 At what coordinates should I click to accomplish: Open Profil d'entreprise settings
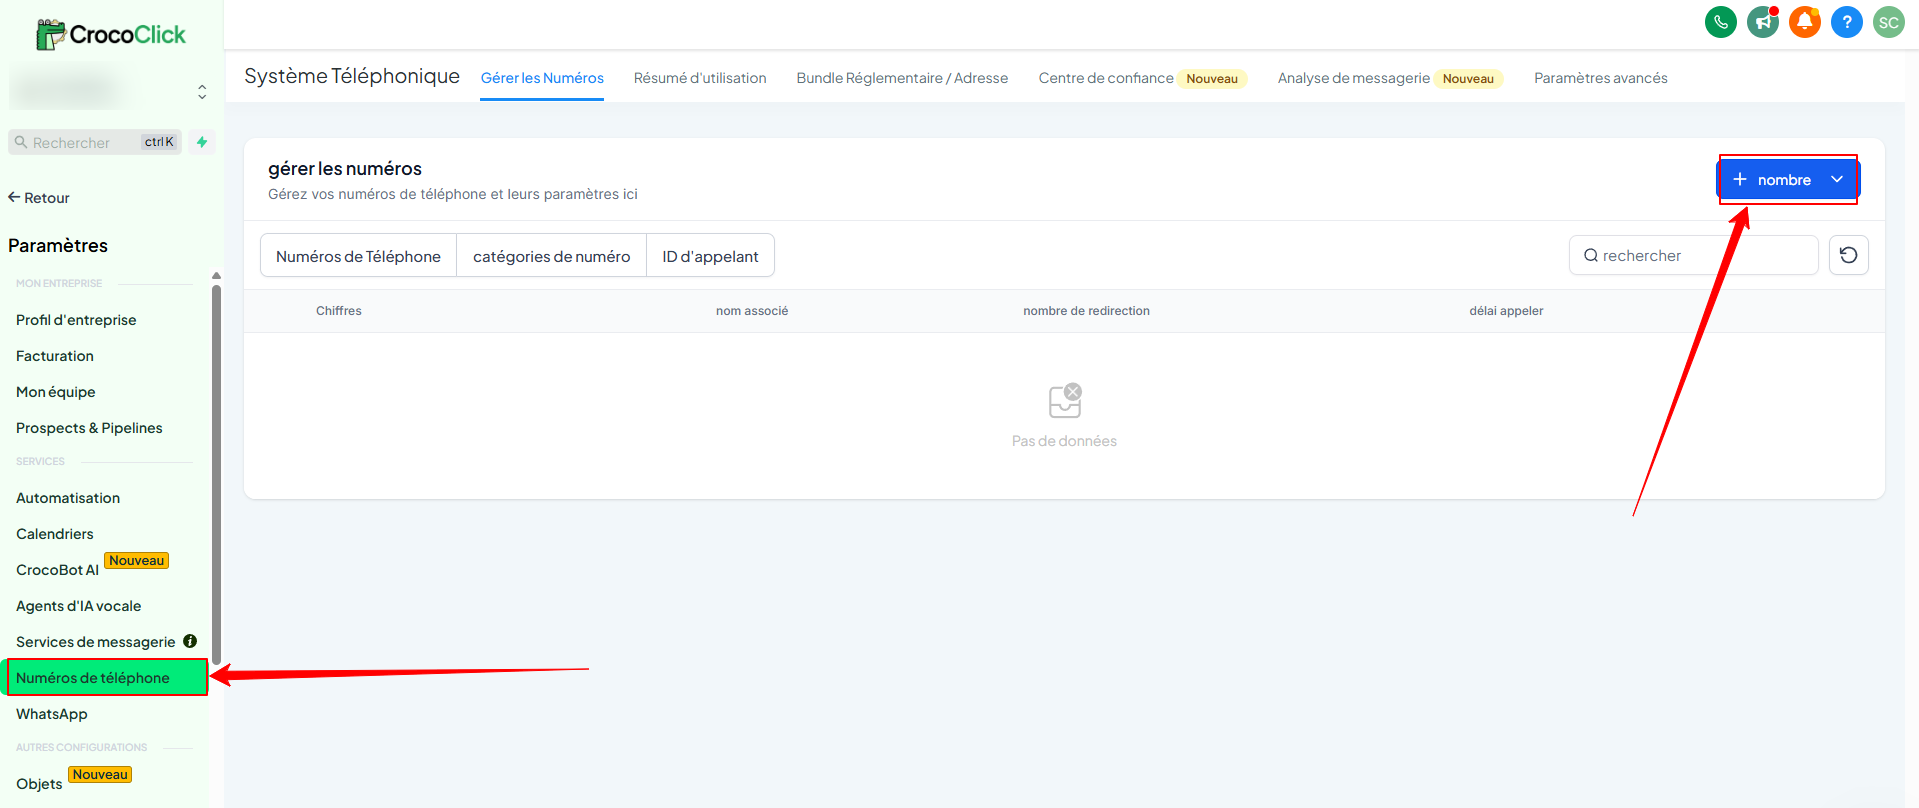(x=76, y=320)
